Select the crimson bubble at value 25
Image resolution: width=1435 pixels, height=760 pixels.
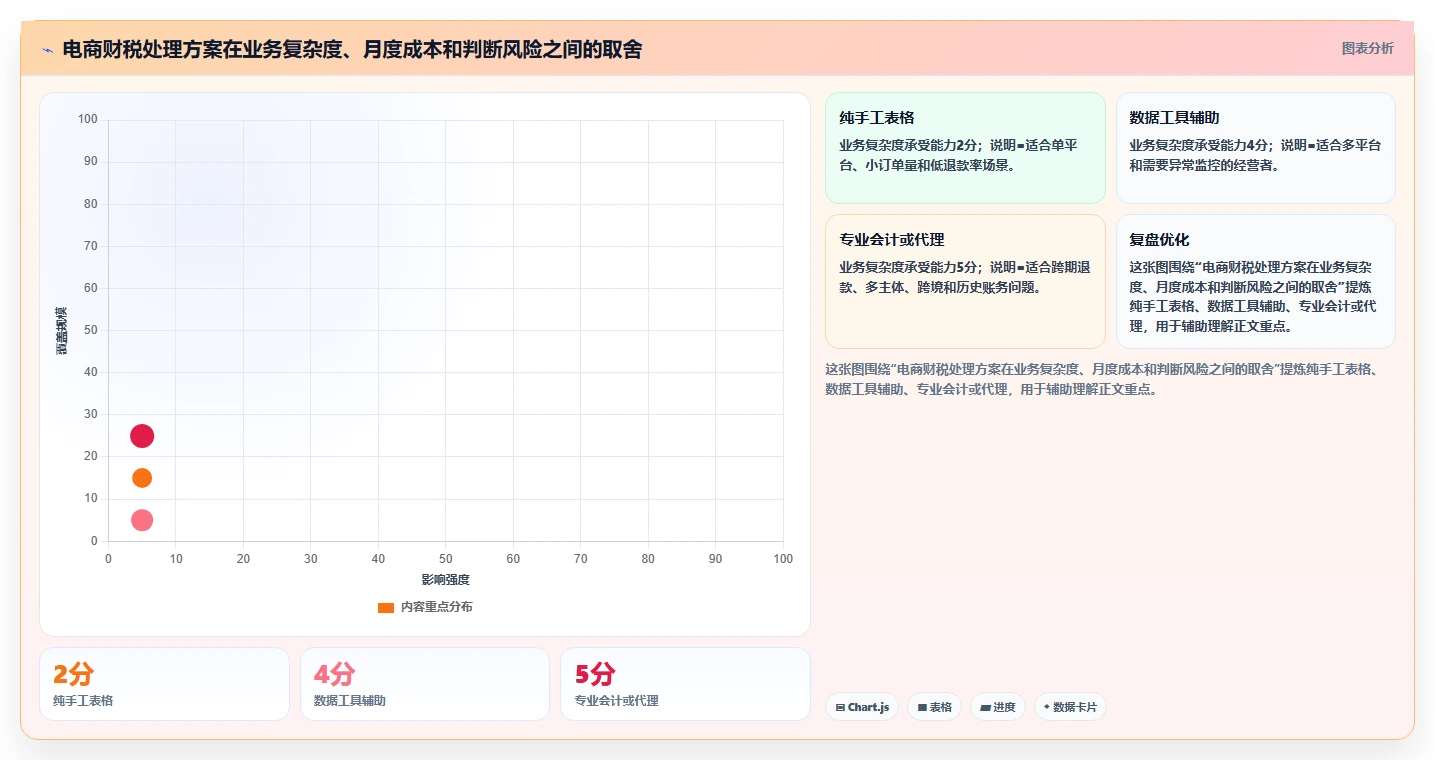[142, 436]
